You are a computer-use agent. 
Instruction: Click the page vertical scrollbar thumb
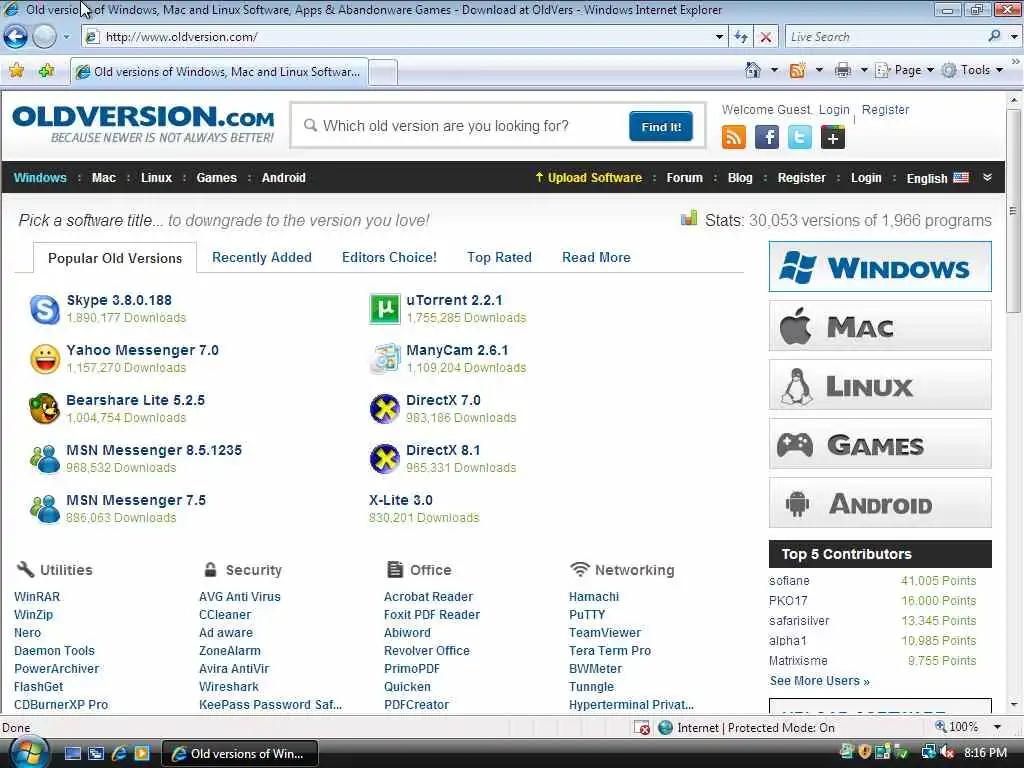click(1014, 210)
